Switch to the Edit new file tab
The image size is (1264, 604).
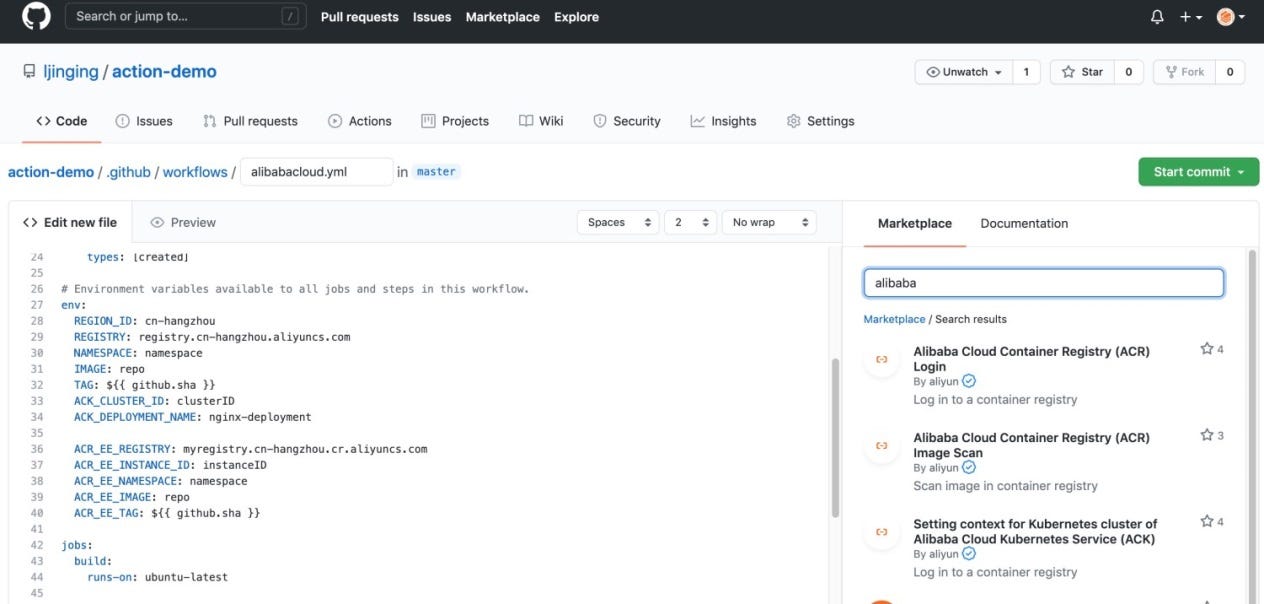70,222
